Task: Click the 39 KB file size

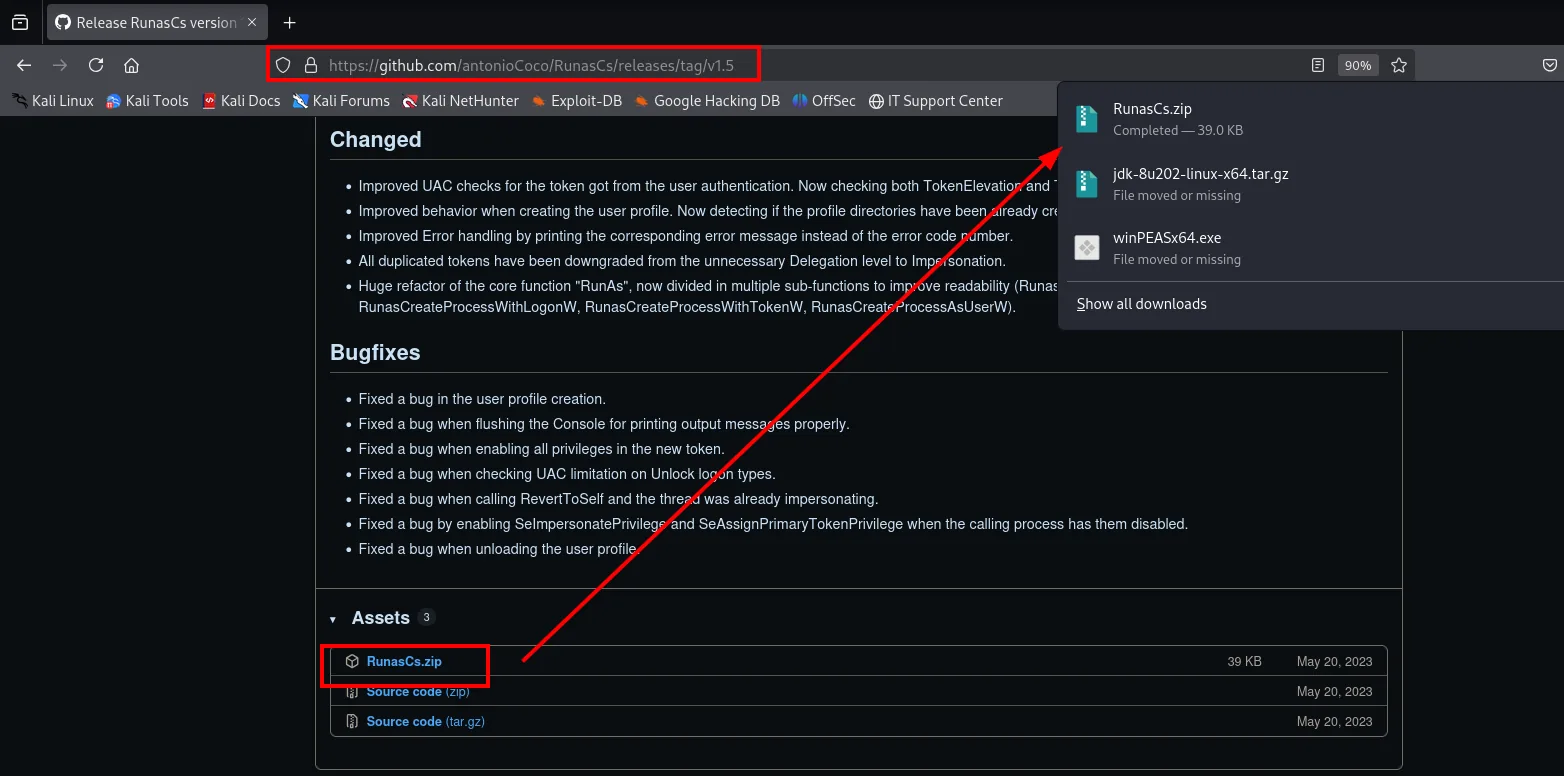Action: pyautogui.click(x=1244, y=662)
